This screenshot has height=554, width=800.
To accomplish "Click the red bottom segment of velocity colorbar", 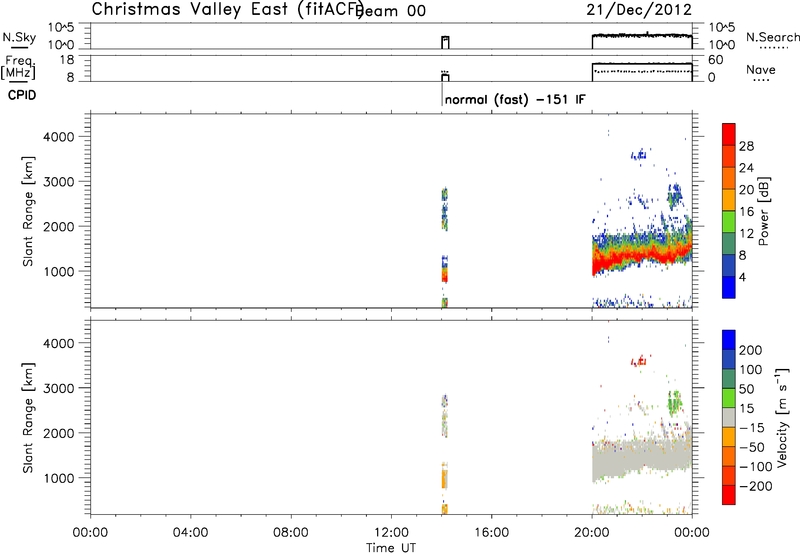I will (729, 495).
